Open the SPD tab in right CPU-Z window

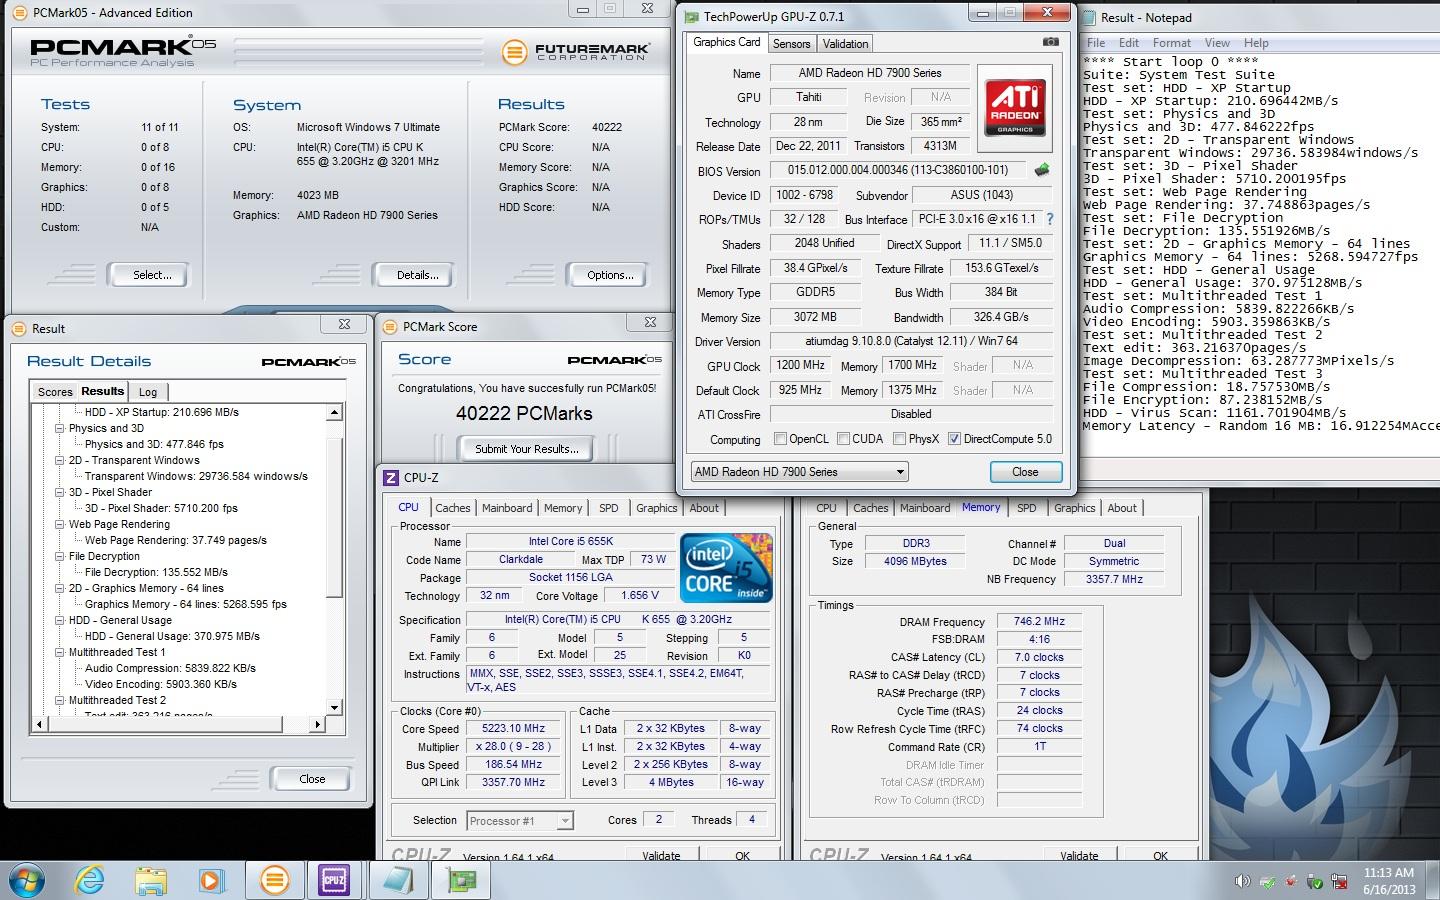click(1026, 508)
